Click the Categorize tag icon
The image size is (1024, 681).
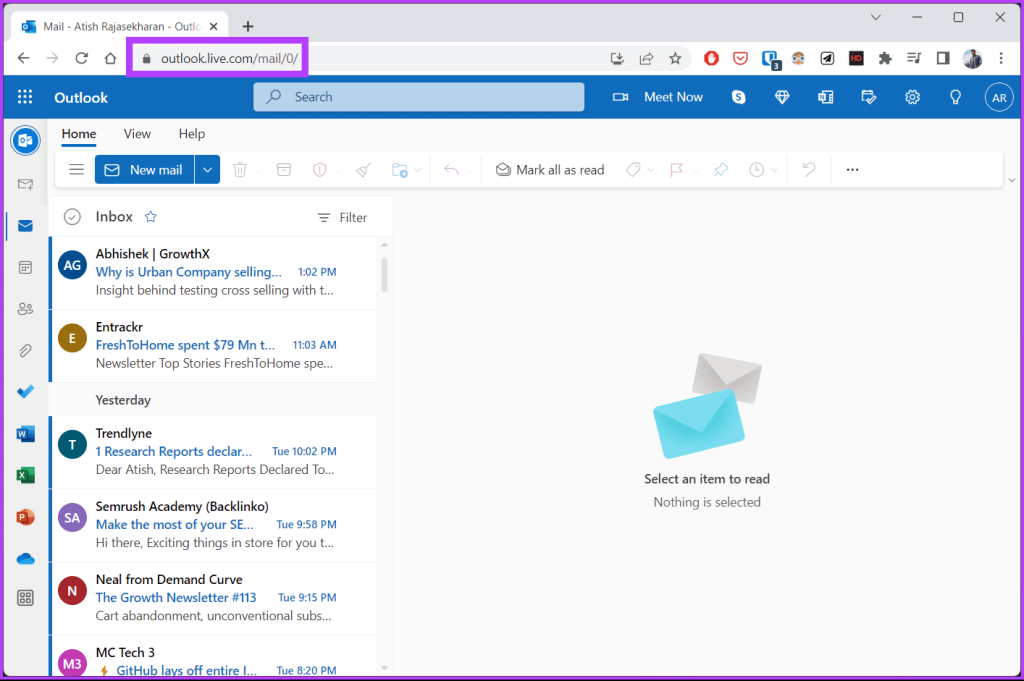[x=633, y=170]
